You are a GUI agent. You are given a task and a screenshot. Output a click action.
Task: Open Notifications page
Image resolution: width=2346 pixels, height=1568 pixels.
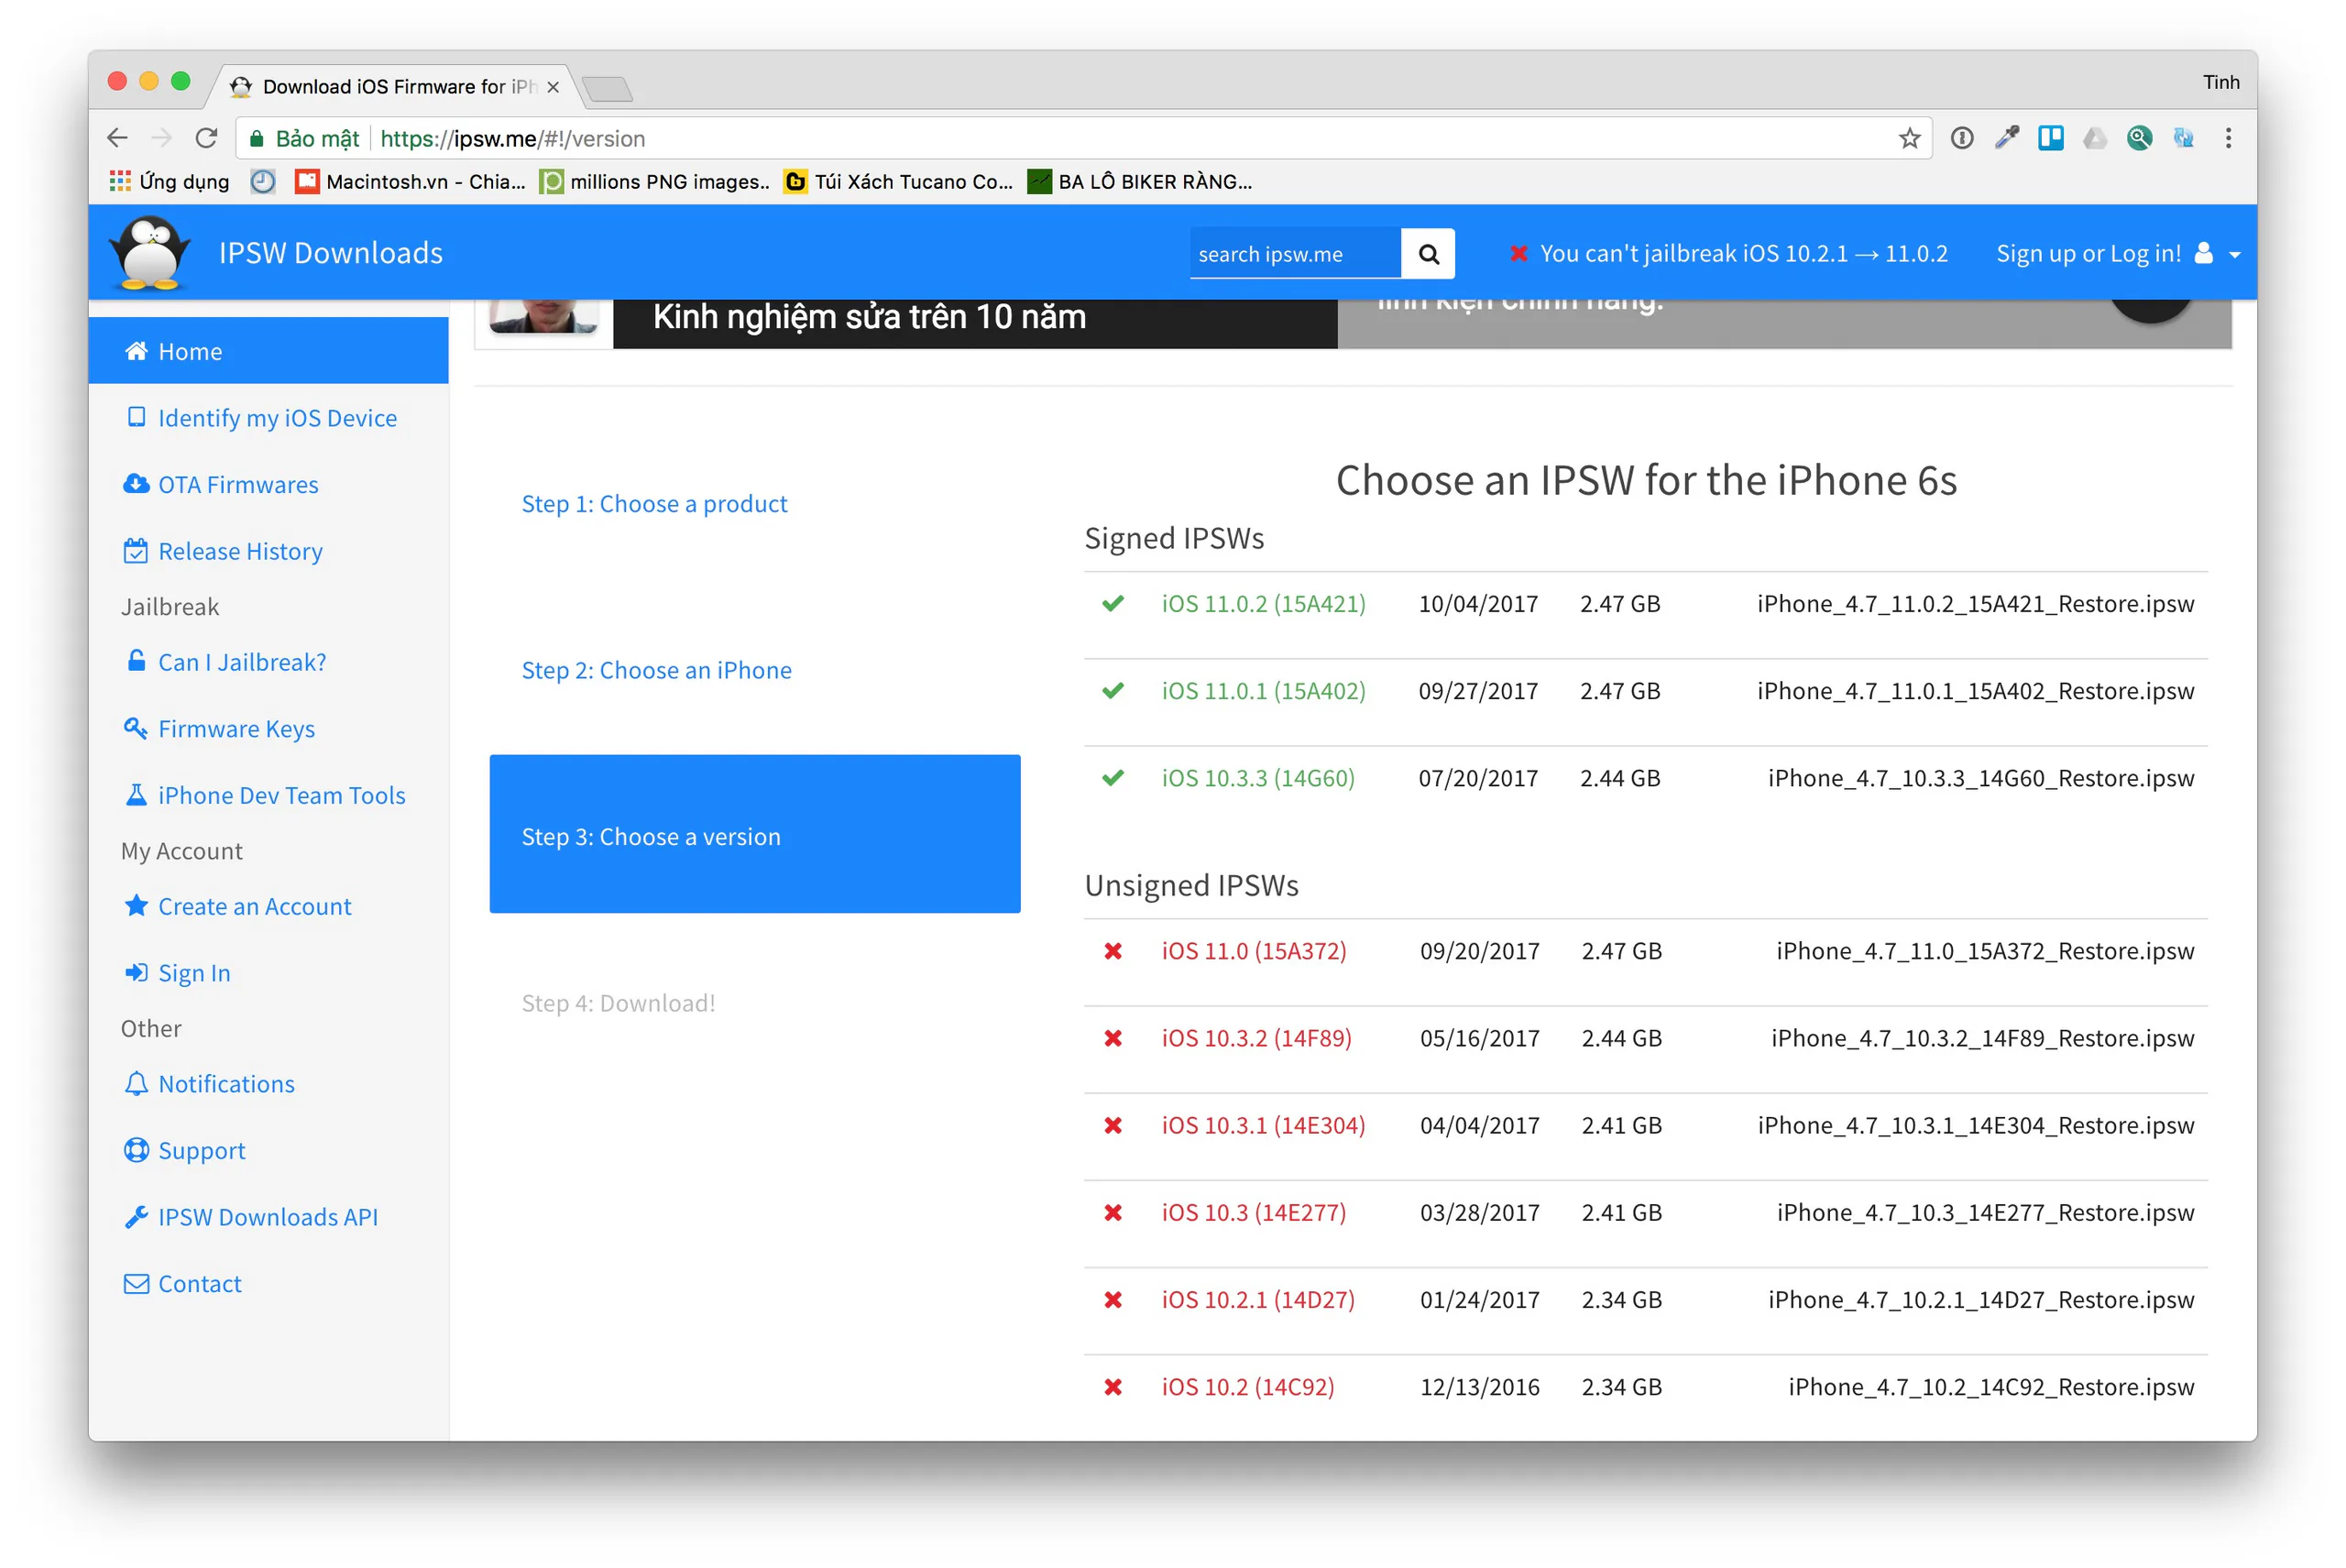[209, 1084]
